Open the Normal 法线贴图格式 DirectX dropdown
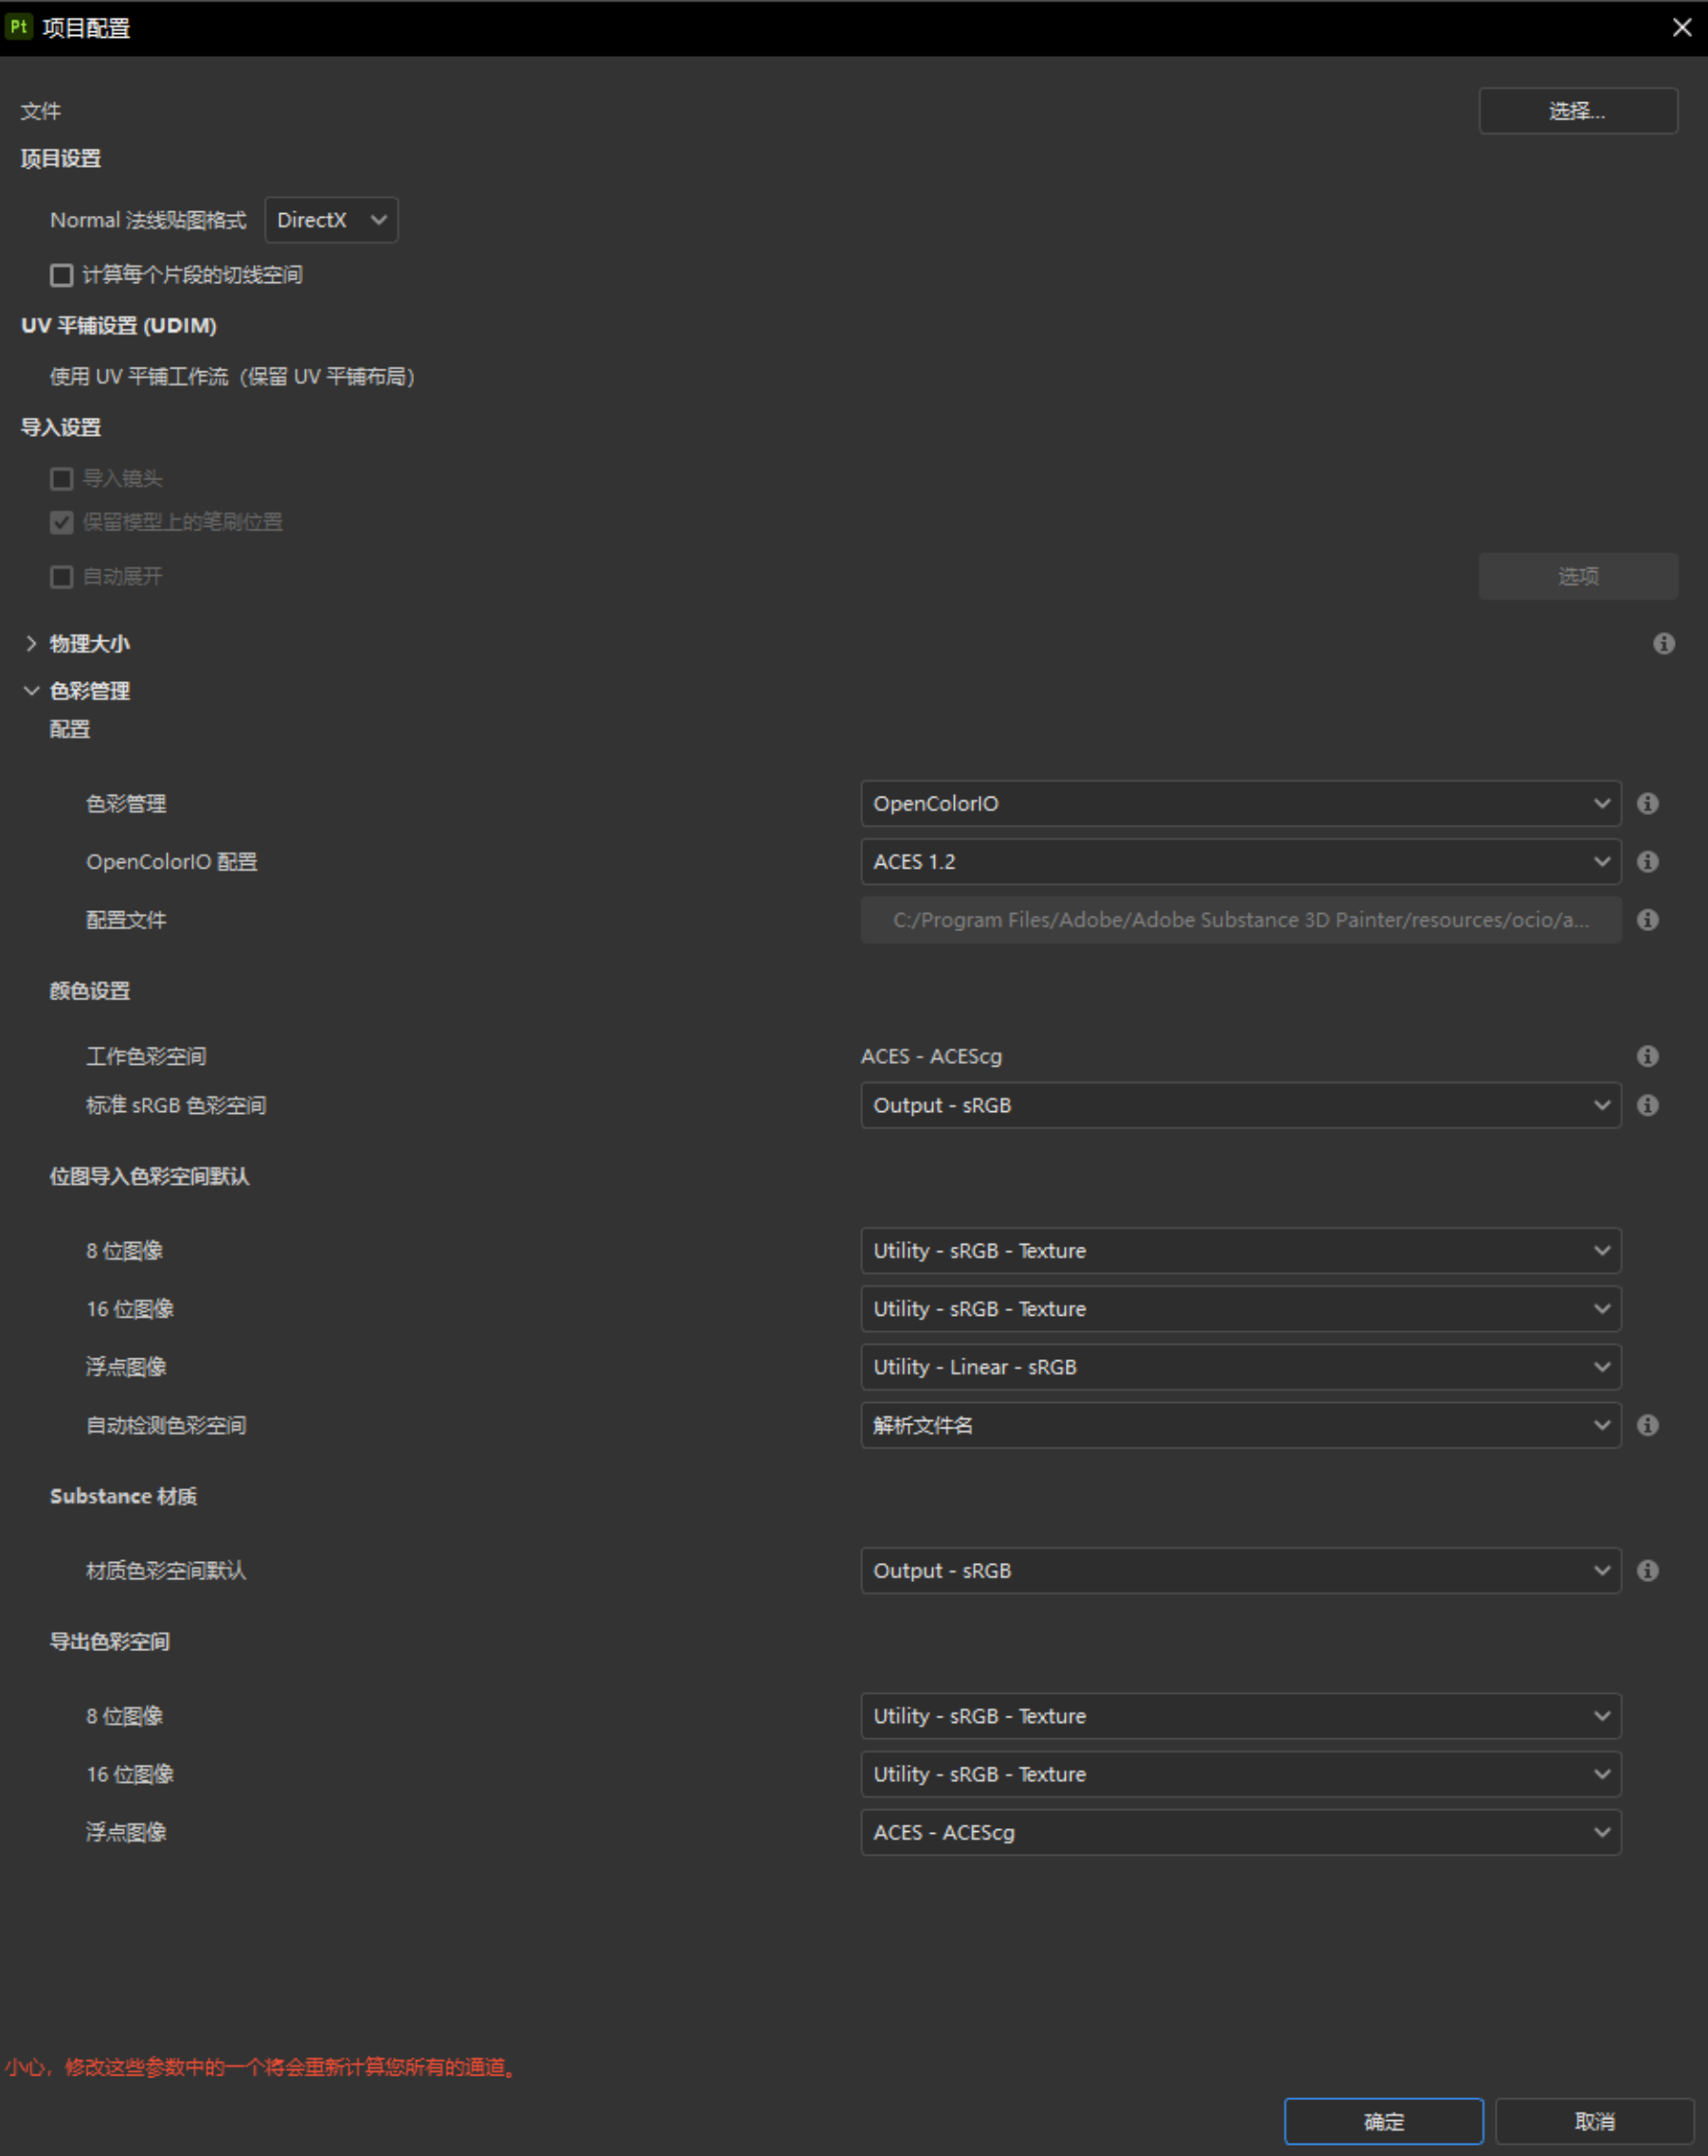This screenshot has width=1708, height=2156. pyautogui.click(x=331, y=220)
